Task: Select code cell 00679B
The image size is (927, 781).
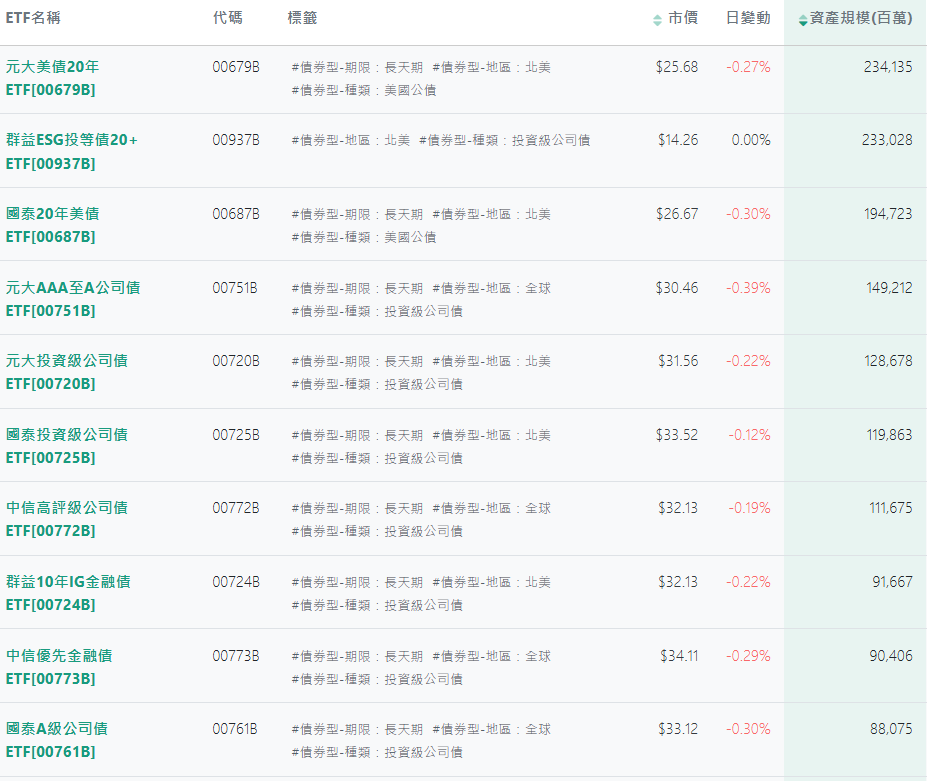Action: coord(236,67)
